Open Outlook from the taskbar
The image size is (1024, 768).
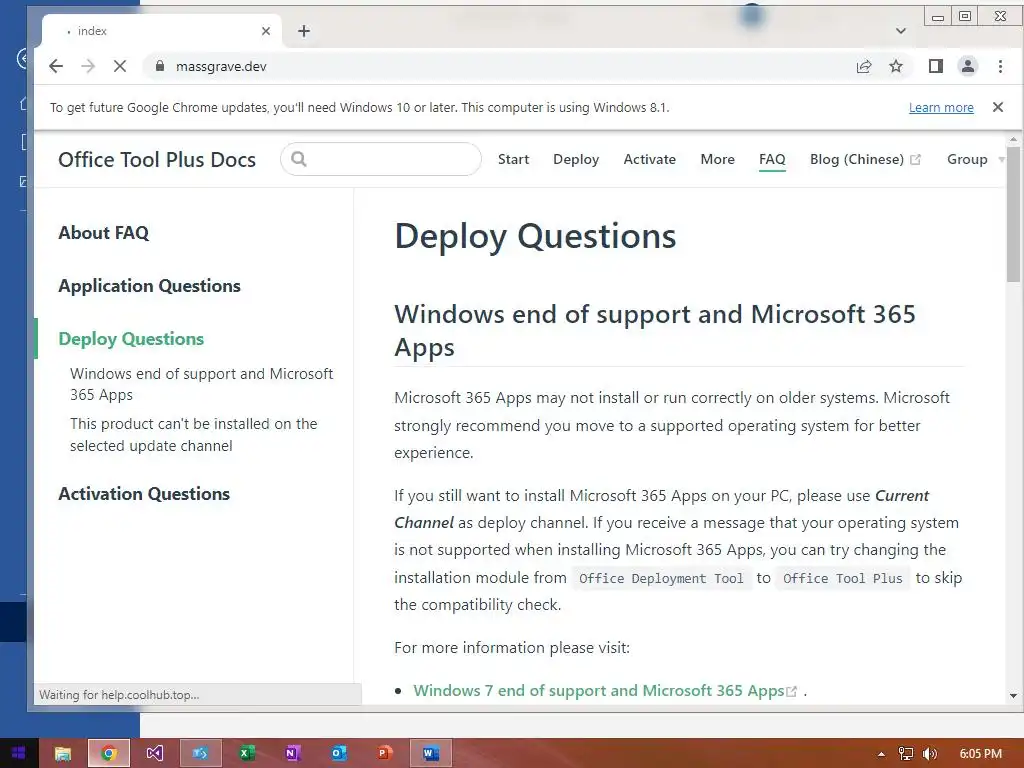click(338, 753)
